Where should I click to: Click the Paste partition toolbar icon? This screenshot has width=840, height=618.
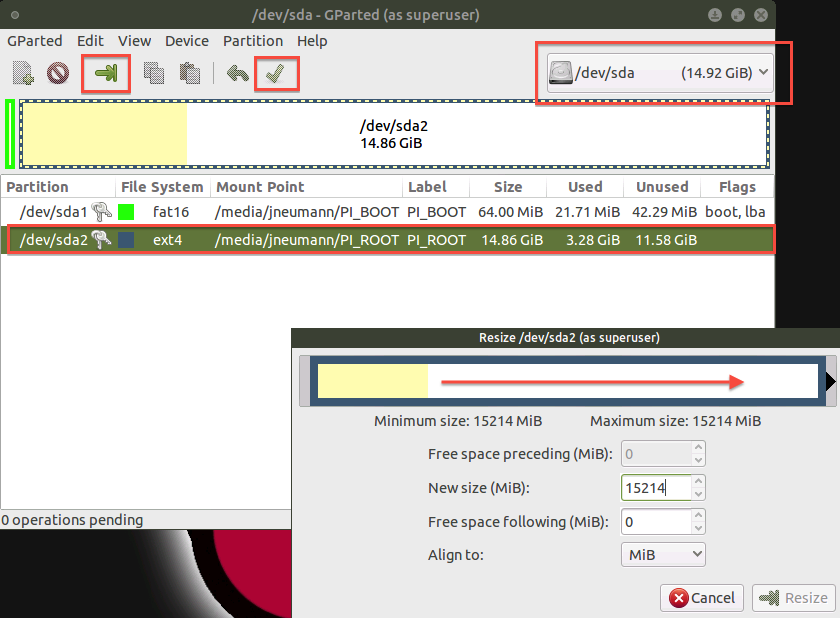pyautogui.click(x=189, y=73)
